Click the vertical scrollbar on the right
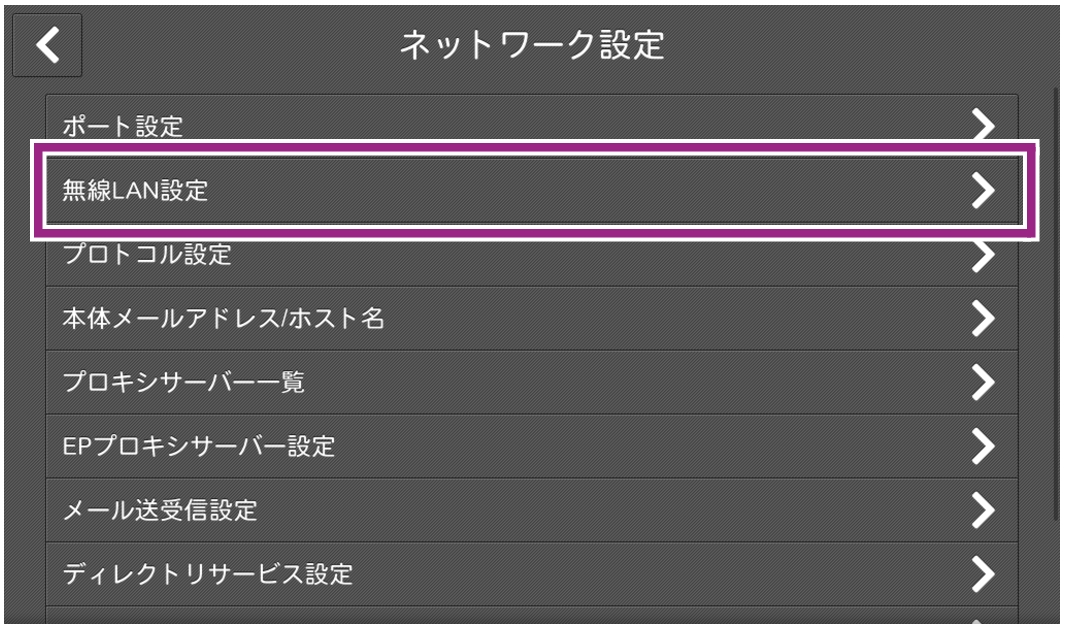Image resolution: width=1065 pixels, height=628 pixels. click(1056, 300)
